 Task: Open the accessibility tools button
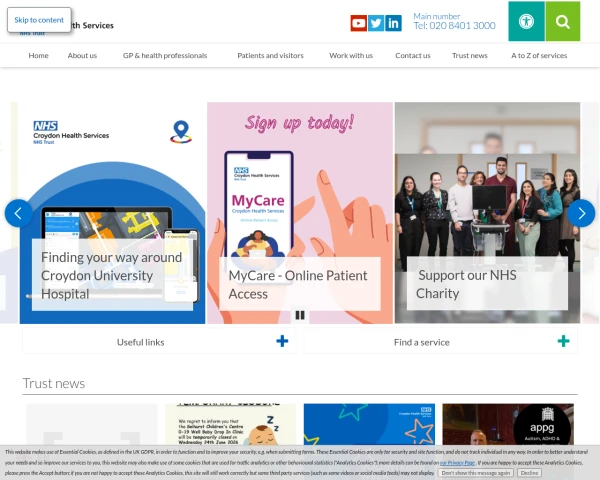[x=526, y=21]
